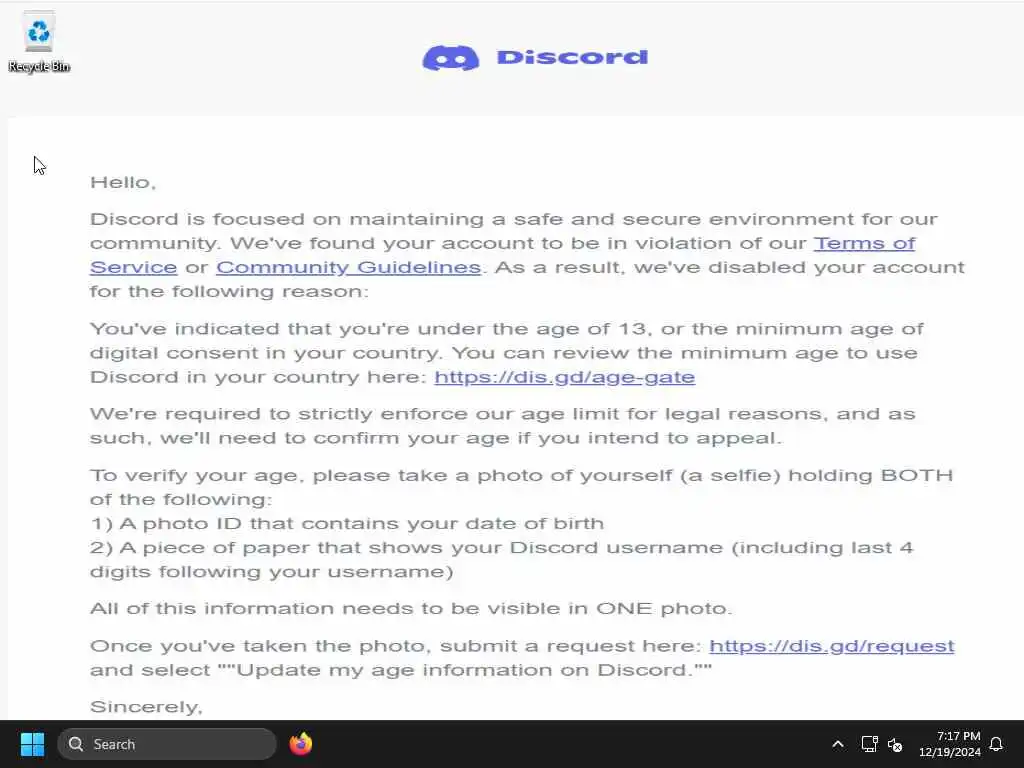The width and height of the screenshot is (1024, 768).
Task: Open the clock and date flyout
Action: (950, 744)
